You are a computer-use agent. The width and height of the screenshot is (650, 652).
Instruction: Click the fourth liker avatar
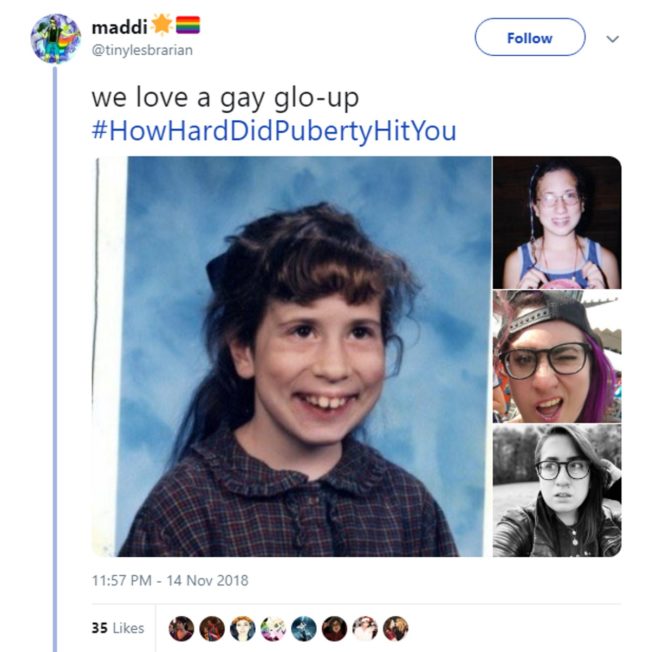click(x=273, y=628)
